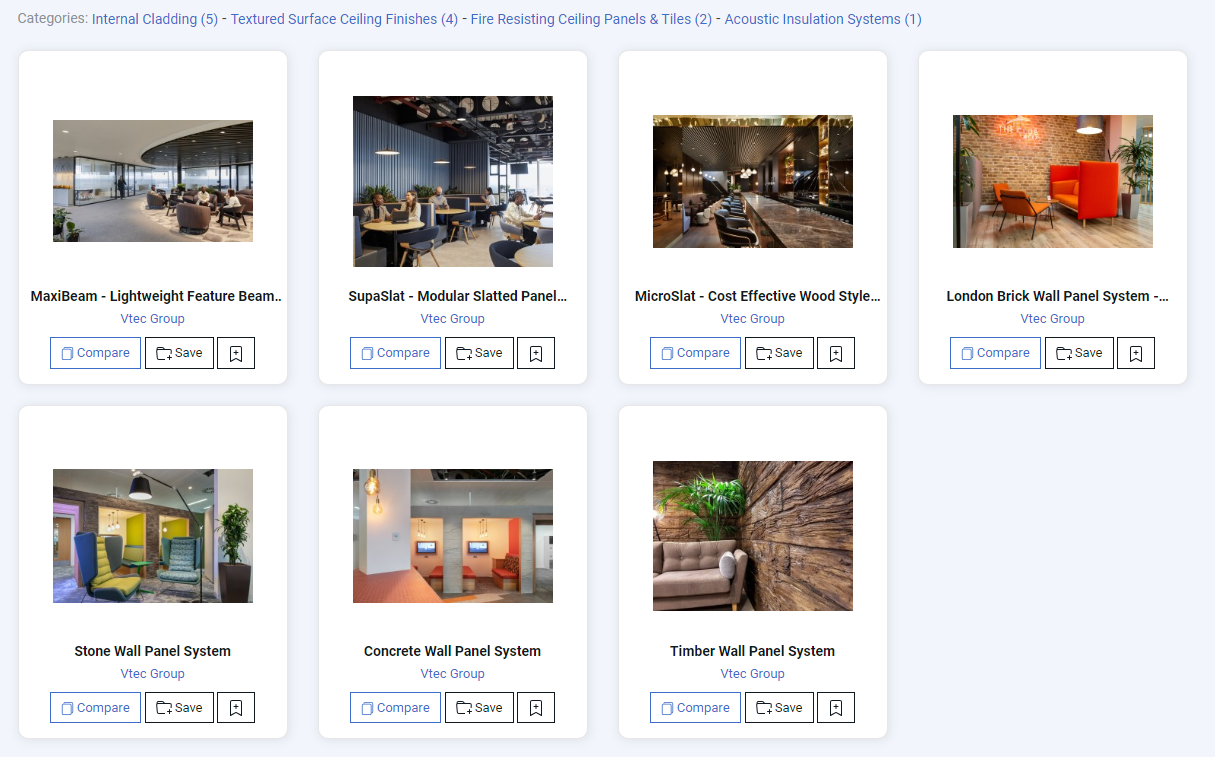
Task: Save the Timber Wall Panel System
Action: (x=779, y=708)
